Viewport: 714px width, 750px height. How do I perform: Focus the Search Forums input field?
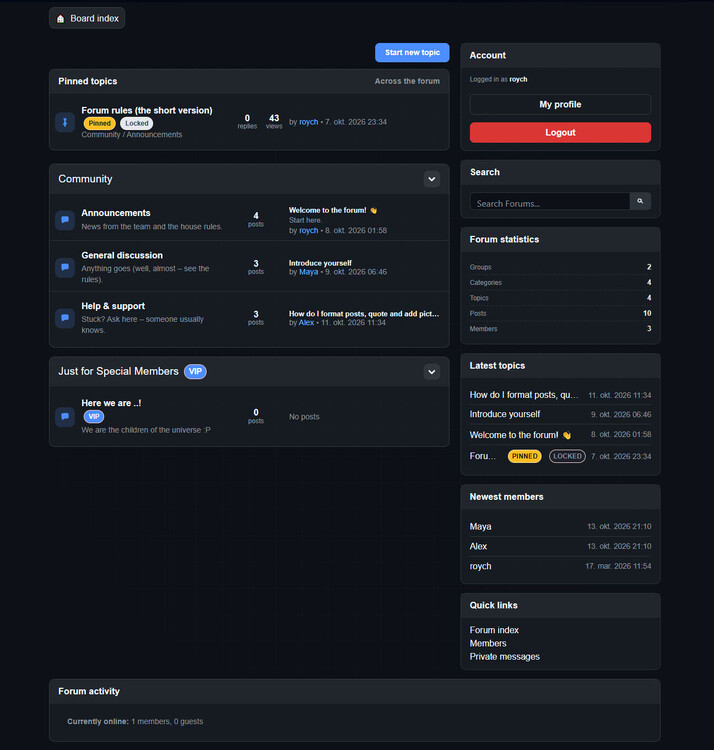549,201
